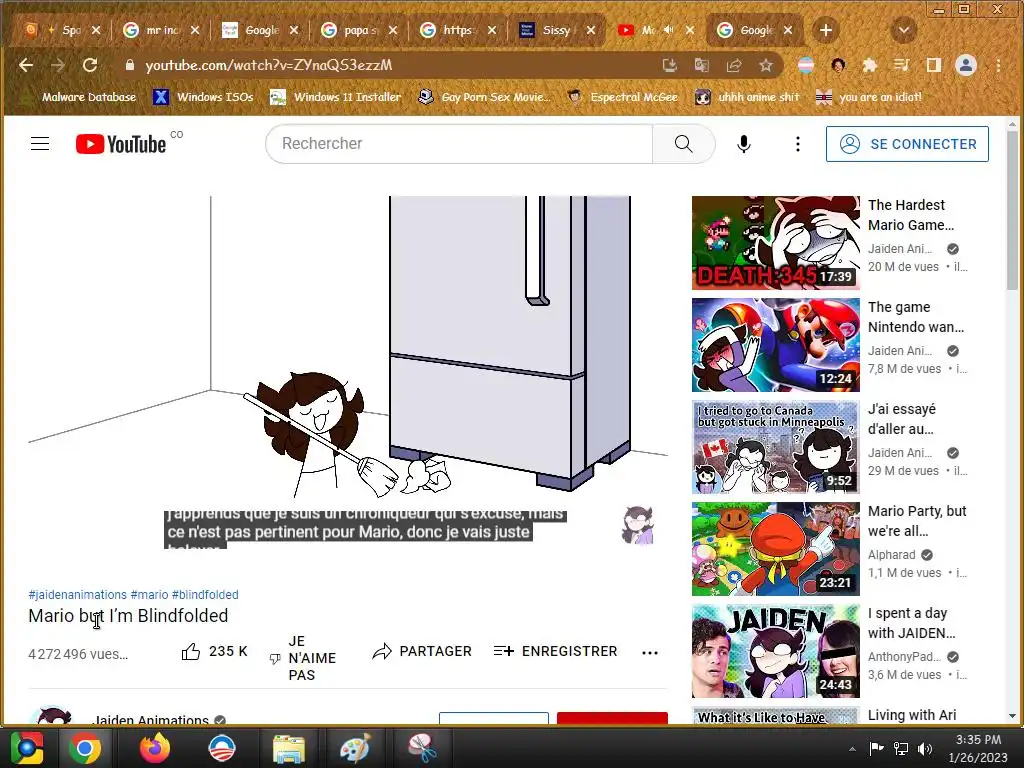Open File Explorer from the taskbar
Image resolution: width=1024 pixels, height=768 pixels.
288,748
